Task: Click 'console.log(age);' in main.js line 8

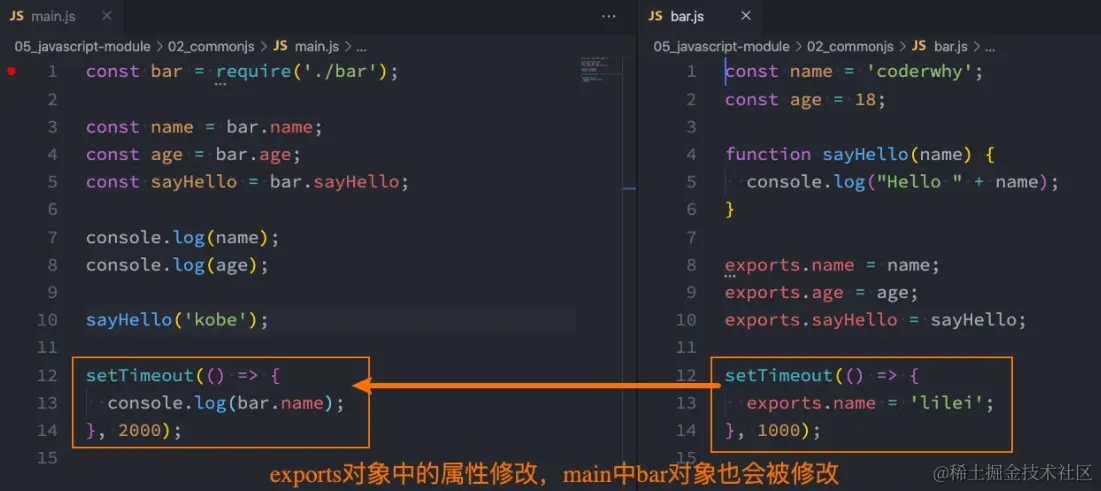Action: (x=177, y=265)
